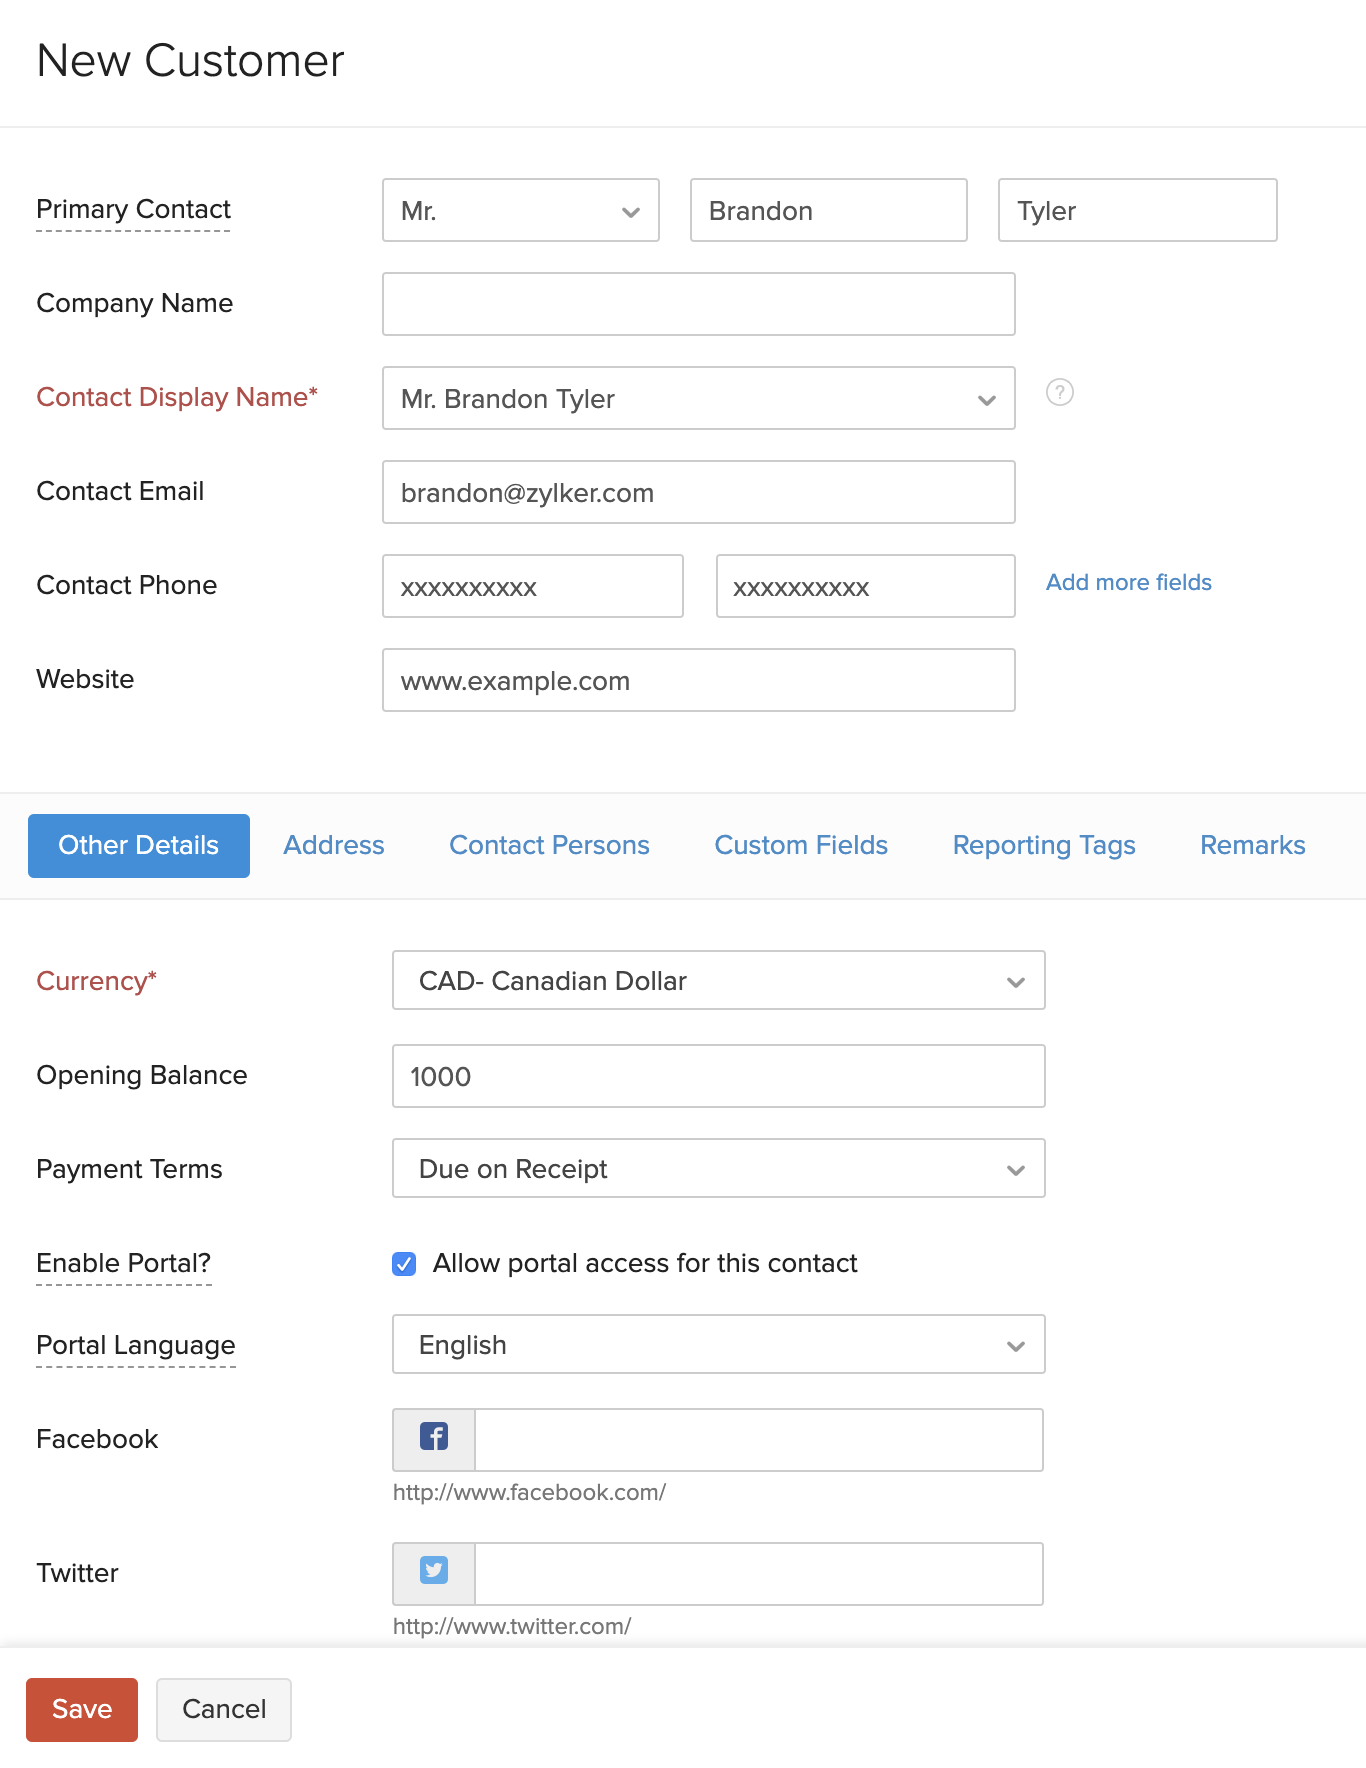Click the Facebook logo icon
The image size is (1366, 1768).
434,1438
